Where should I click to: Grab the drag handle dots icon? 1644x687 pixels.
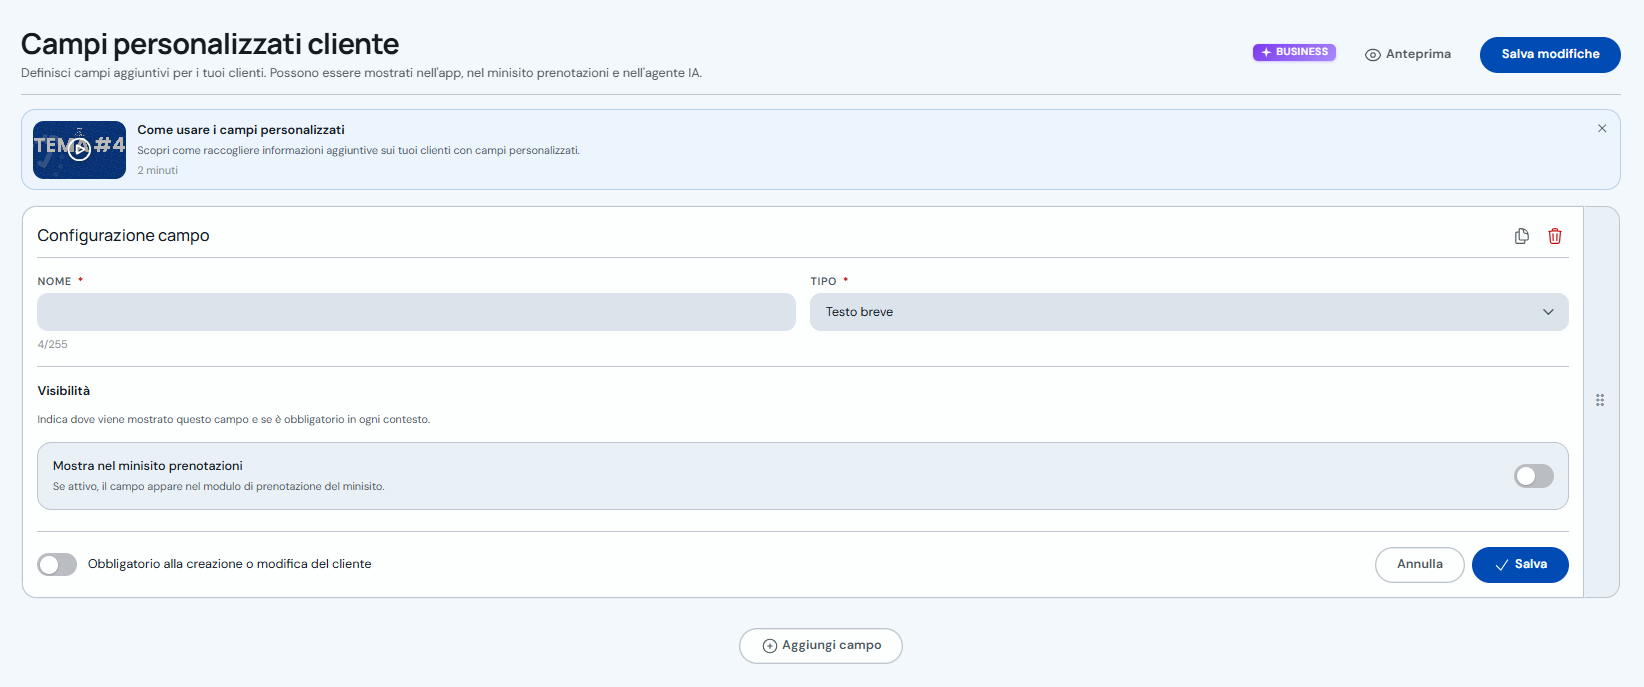click(x=1600, y=400)
